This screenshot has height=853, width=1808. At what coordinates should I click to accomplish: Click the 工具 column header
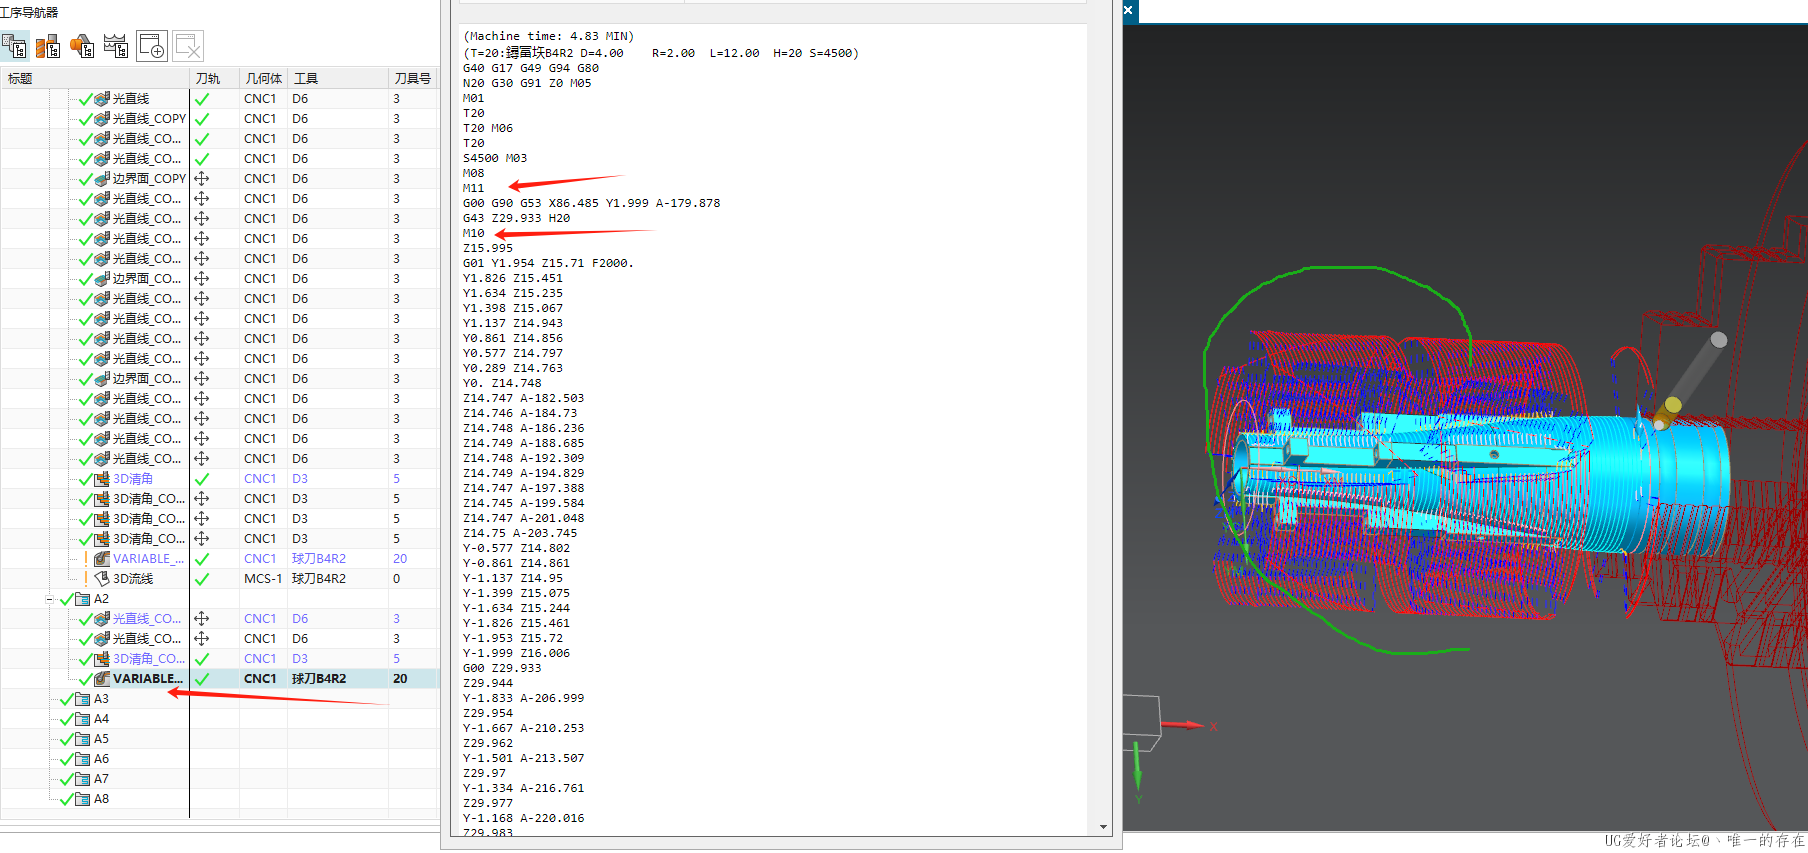(337, 78)
